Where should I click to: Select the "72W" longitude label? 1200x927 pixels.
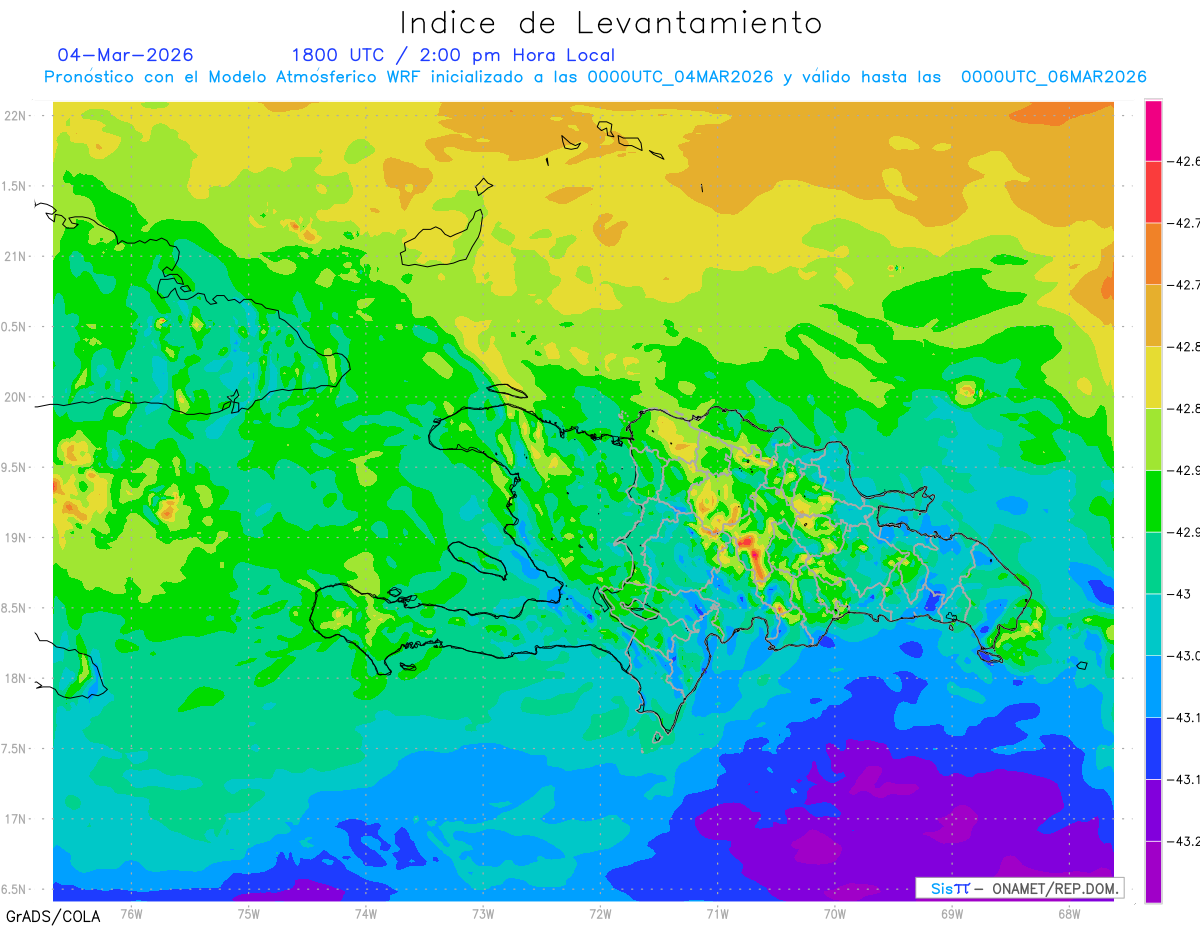tap(600, 913)
